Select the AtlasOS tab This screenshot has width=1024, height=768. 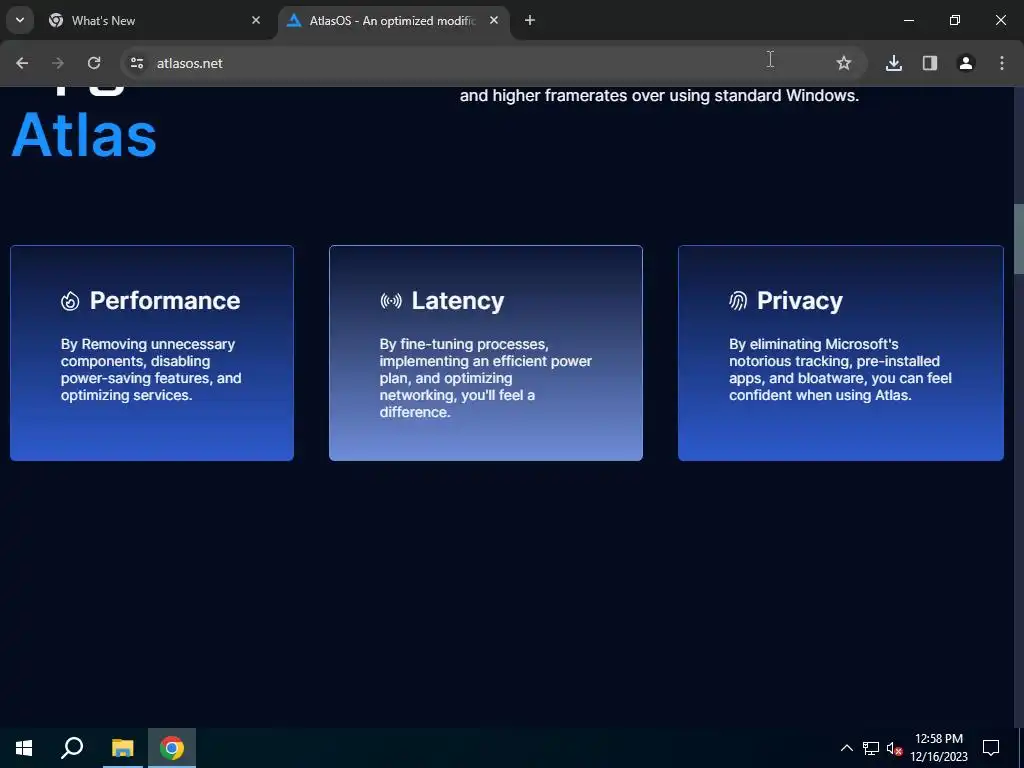pyautogui.click(x=393, y=21)
